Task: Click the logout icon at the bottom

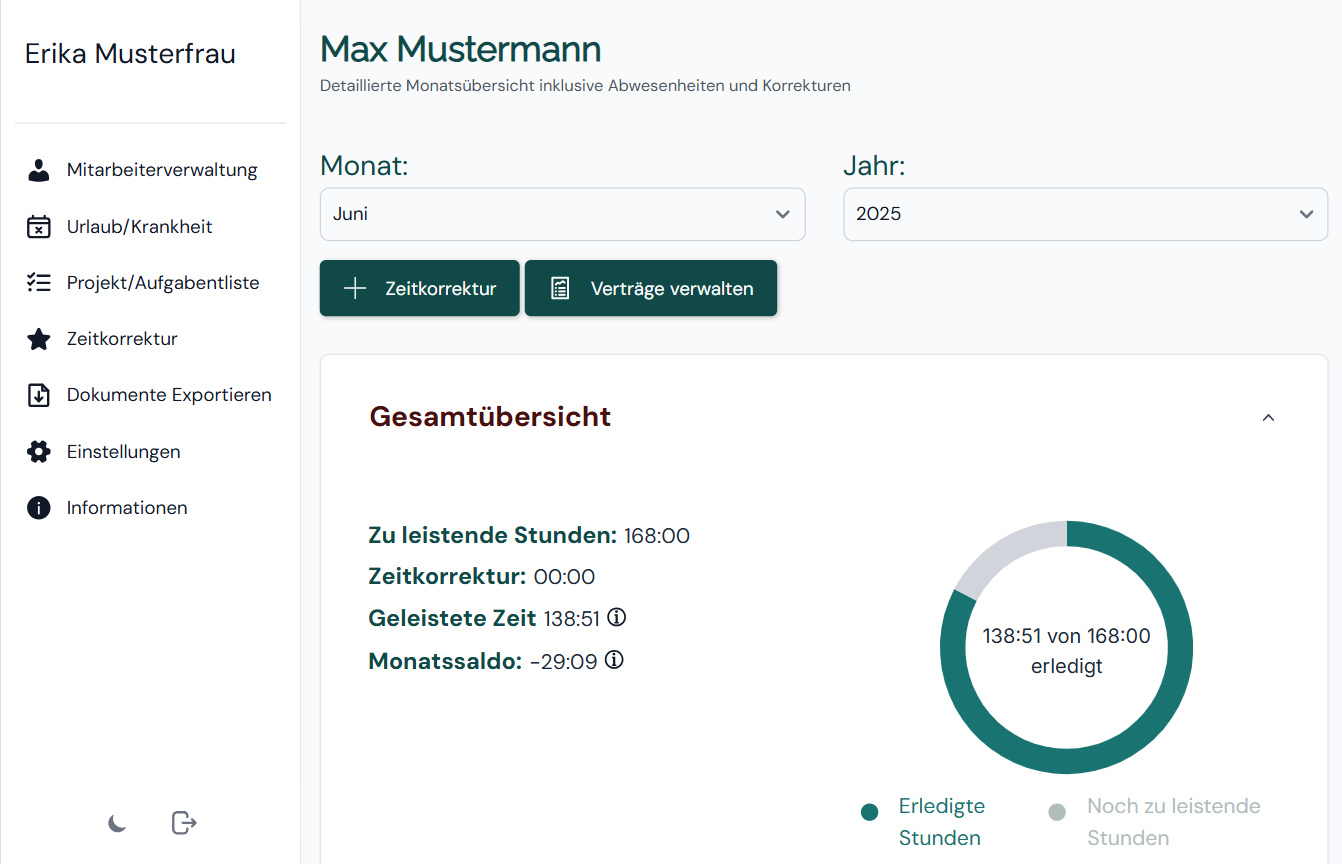Action: (183, 822)
